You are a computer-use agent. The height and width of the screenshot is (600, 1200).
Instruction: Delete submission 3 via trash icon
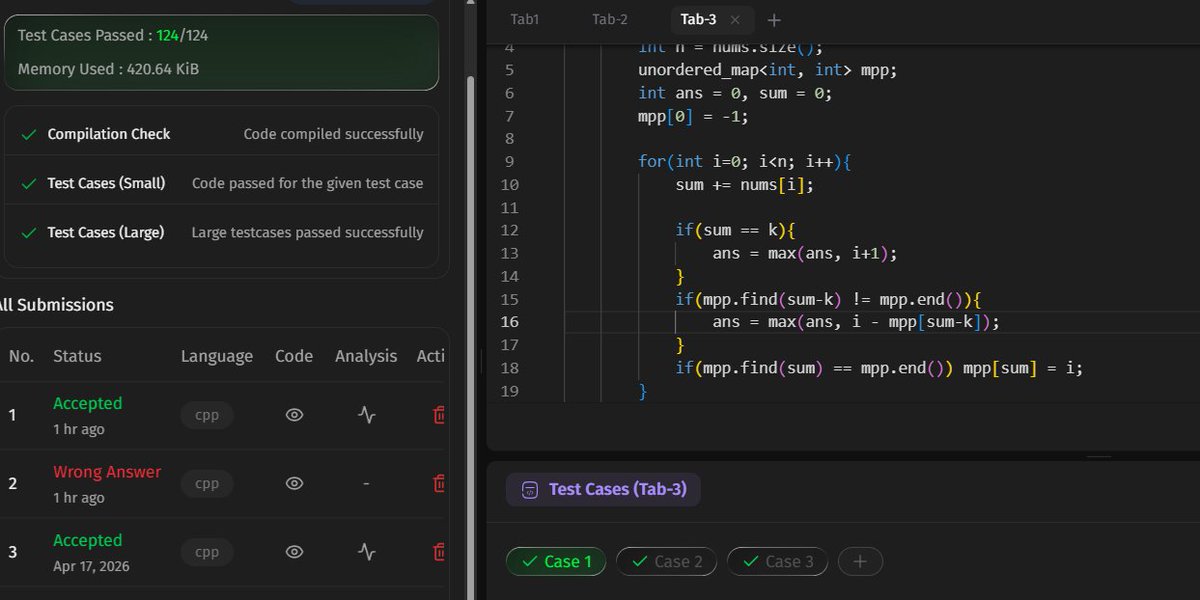coord(438,552)
